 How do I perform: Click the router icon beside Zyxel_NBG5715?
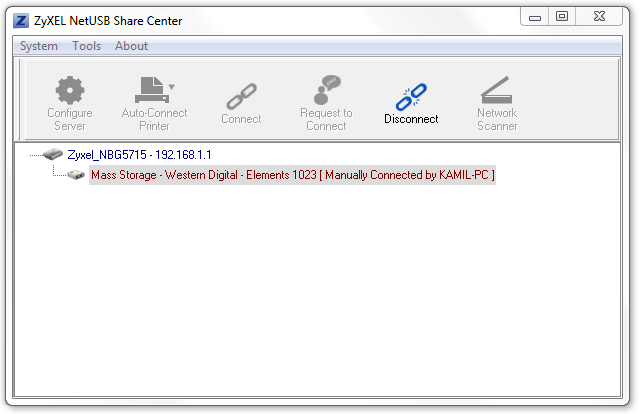point(53,154)
